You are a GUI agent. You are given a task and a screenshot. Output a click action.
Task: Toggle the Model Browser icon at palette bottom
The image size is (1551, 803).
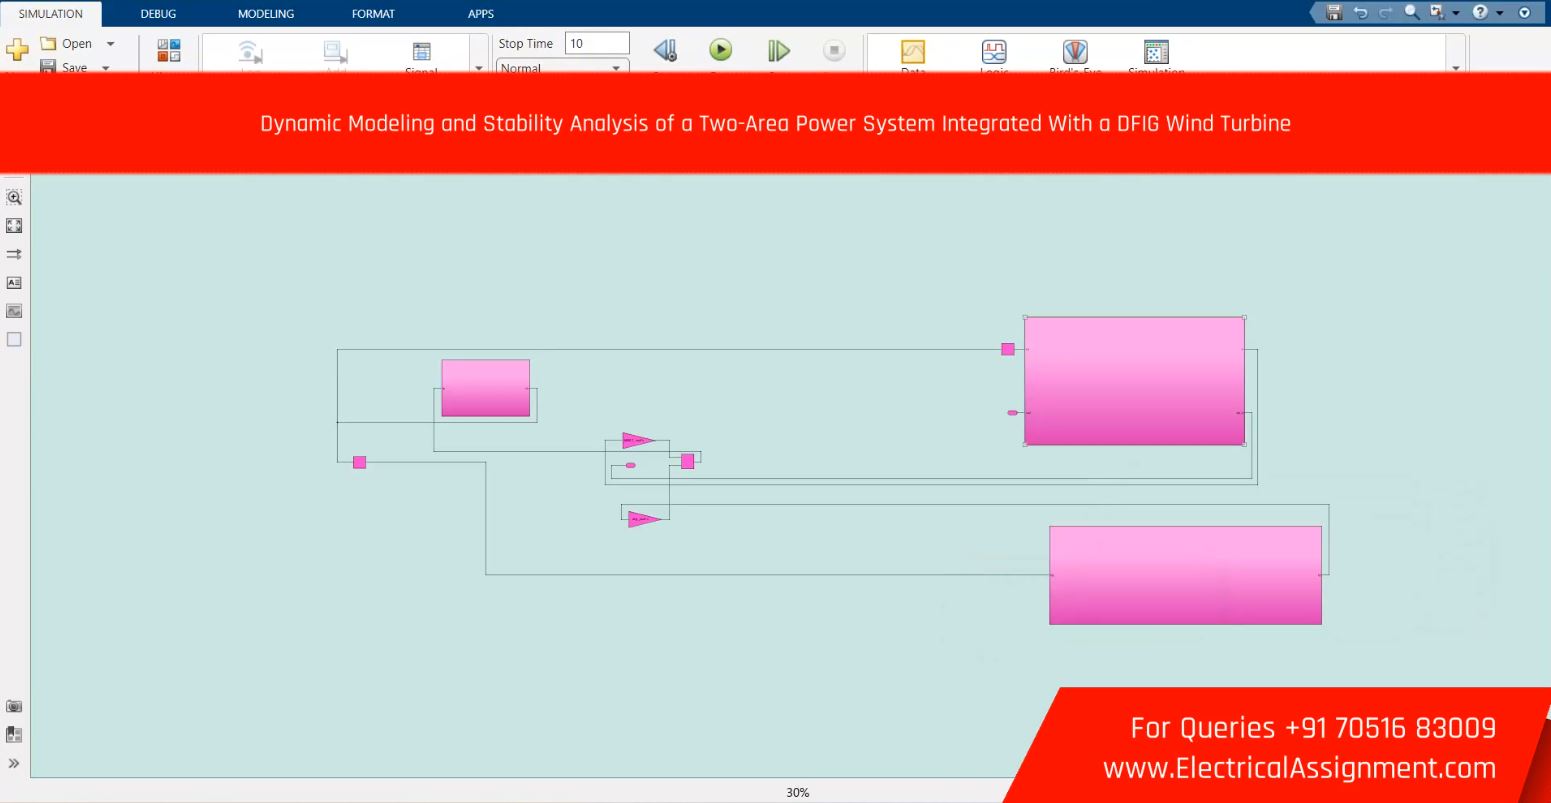coord(14,734)
